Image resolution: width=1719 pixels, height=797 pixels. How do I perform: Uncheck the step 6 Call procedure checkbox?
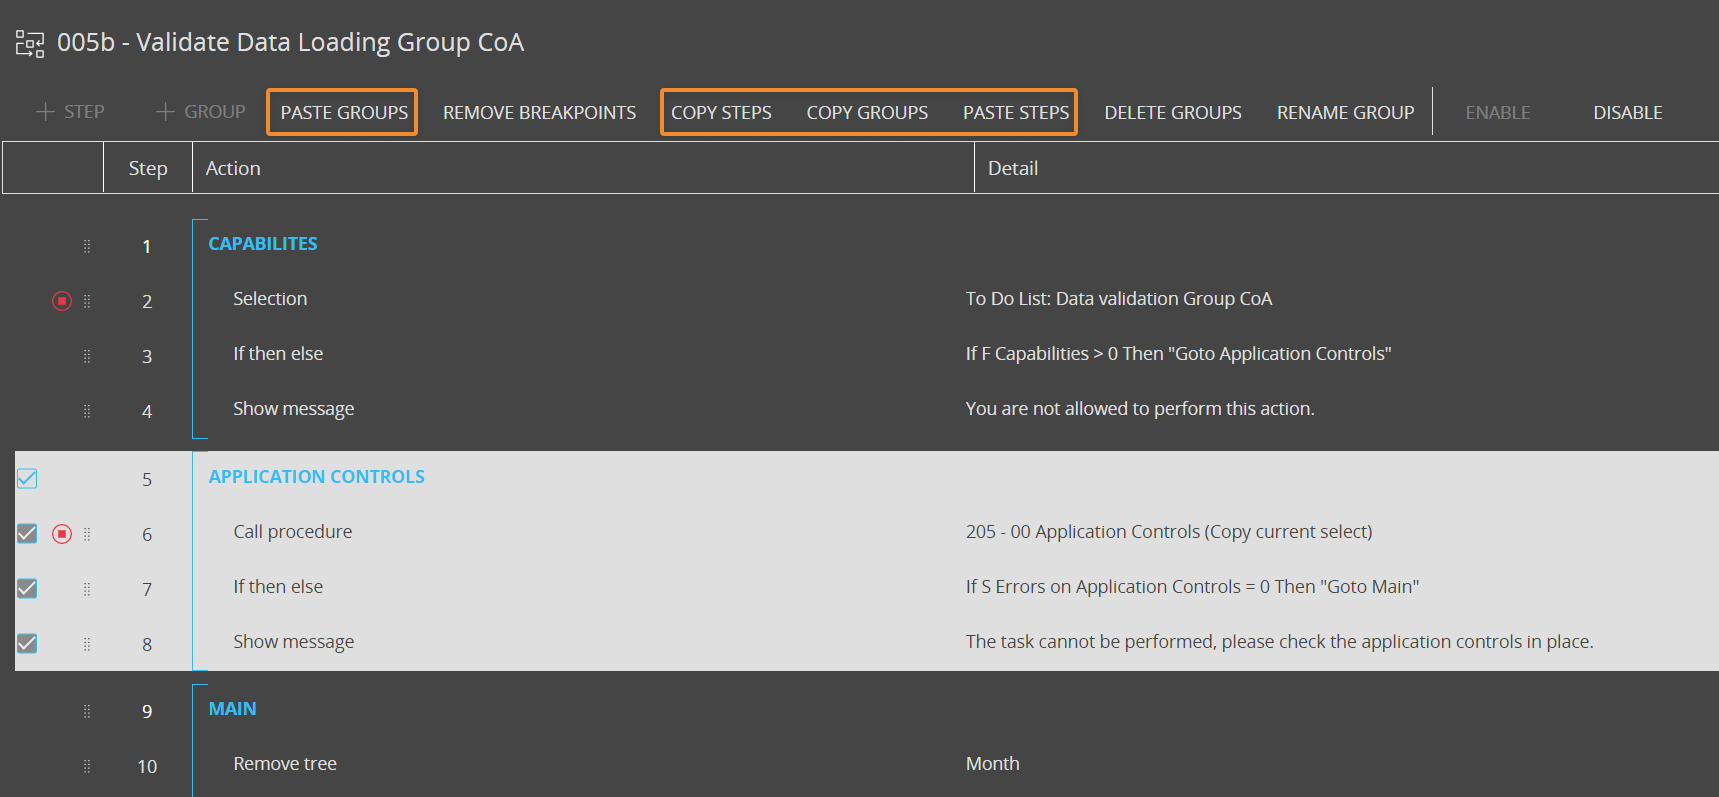[27, 534]
